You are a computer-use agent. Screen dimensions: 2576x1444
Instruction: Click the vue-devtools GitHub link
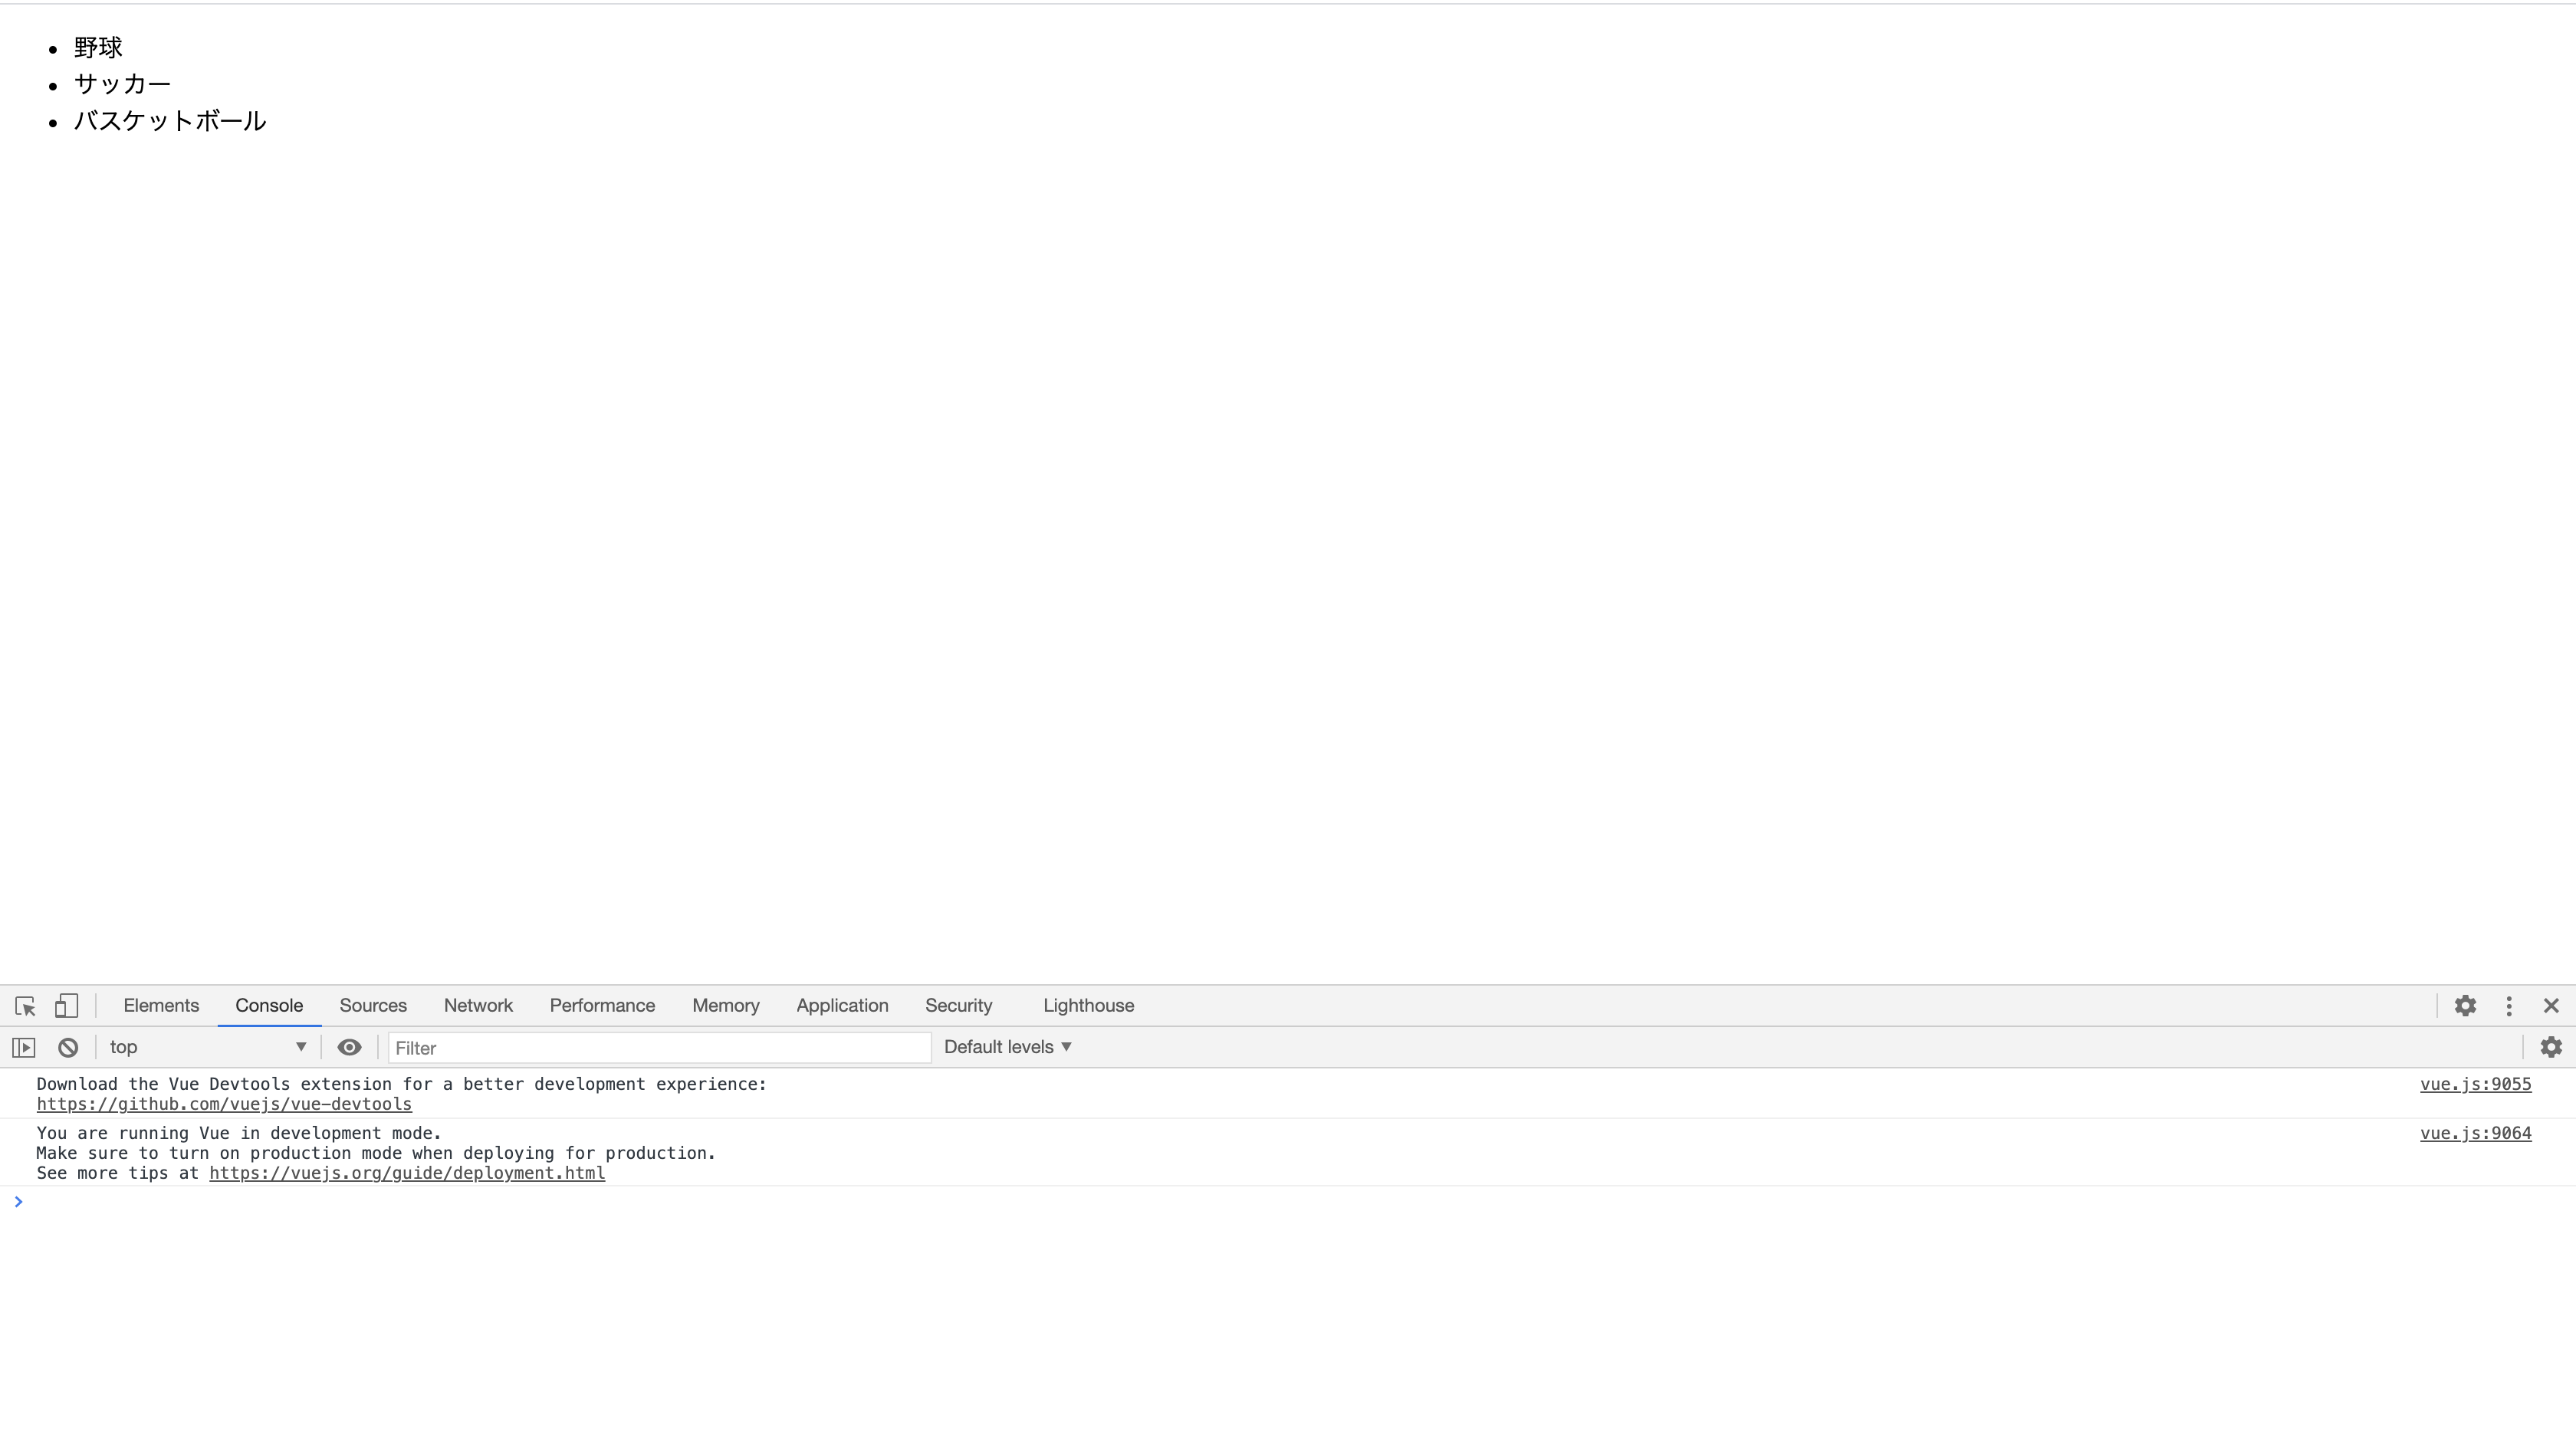(224, 1104)
